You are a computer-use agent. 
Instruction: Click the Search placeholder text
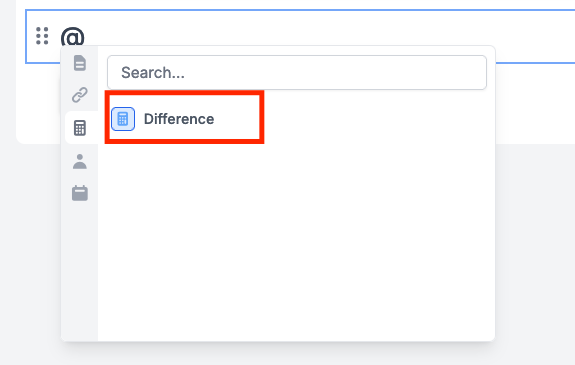153,73
